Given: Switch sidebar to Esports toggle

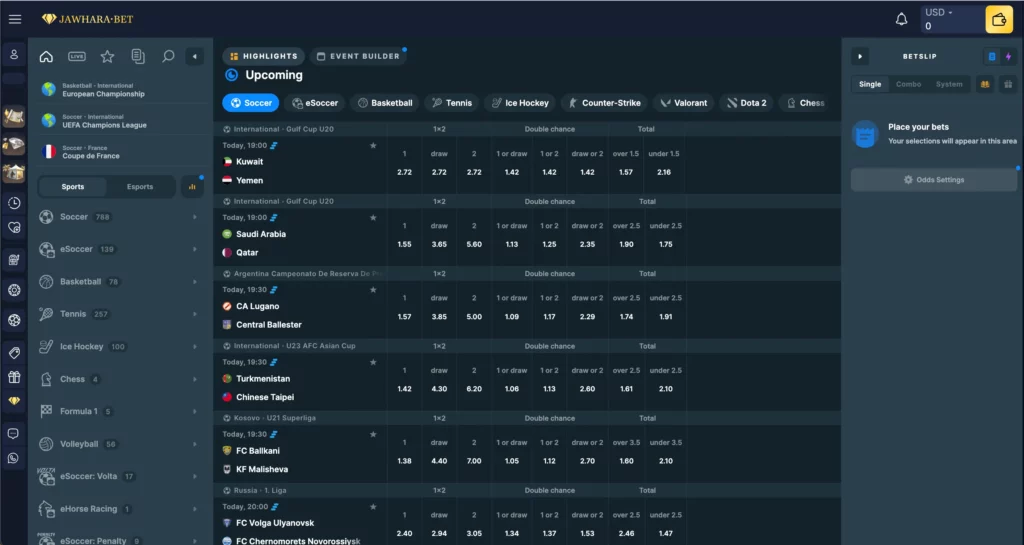Looking at the screenshot, I should pyautogui.click(x=140, y=187).
